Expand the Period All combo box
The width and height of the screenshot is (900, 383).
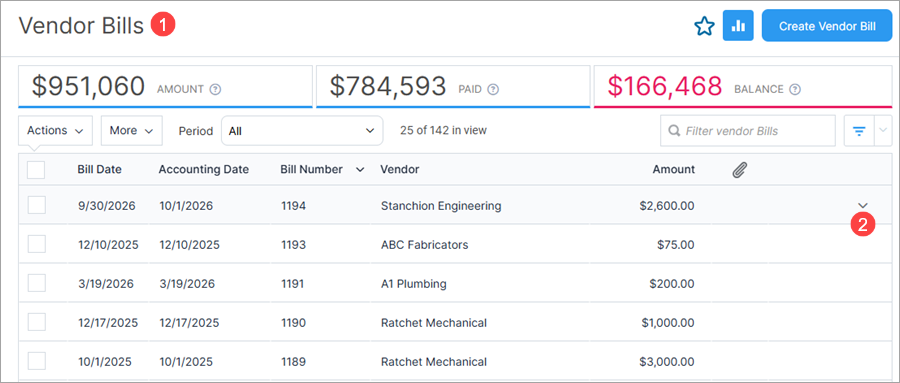[302, 131]
